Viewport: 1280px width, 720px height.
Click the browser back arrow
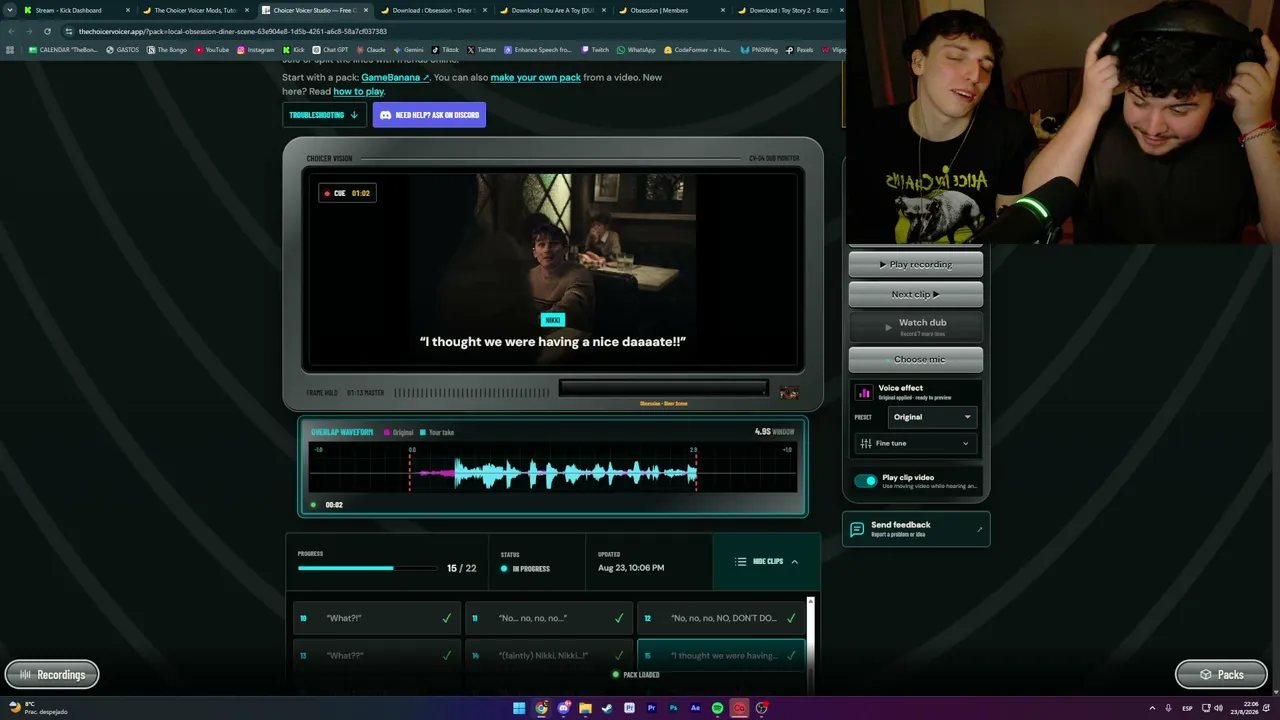[11, 31]
